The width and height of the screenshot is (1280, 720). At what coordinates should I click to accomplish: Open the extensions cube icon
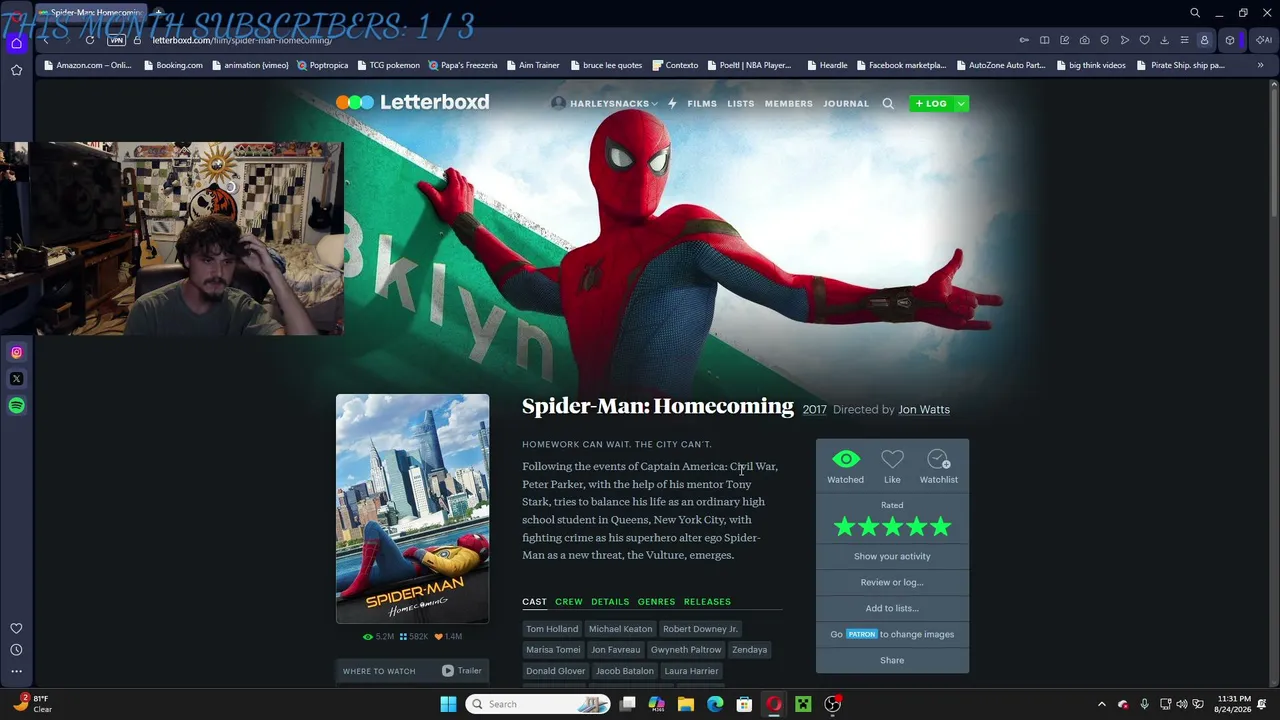point(1230,40)
